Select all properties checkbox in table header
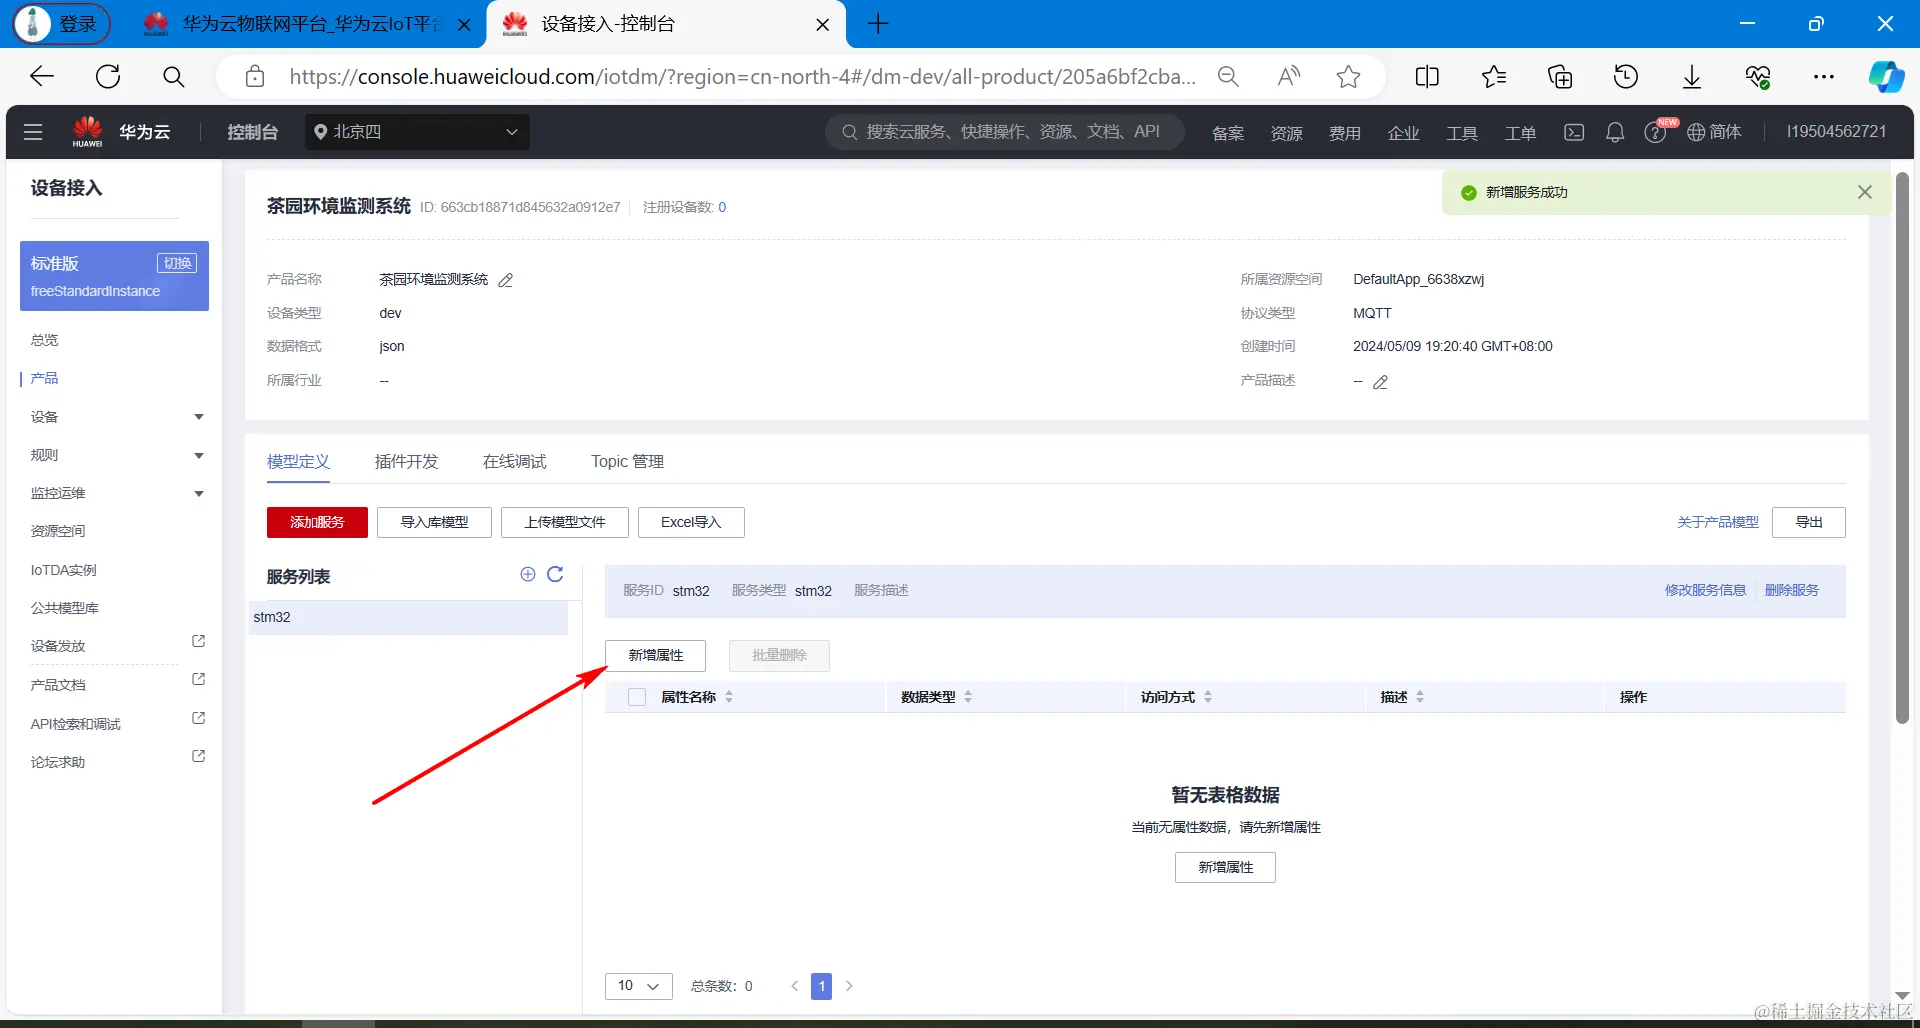This screenshot has height=1028, width=1920. pyautogui.click(x=637, y=697)
